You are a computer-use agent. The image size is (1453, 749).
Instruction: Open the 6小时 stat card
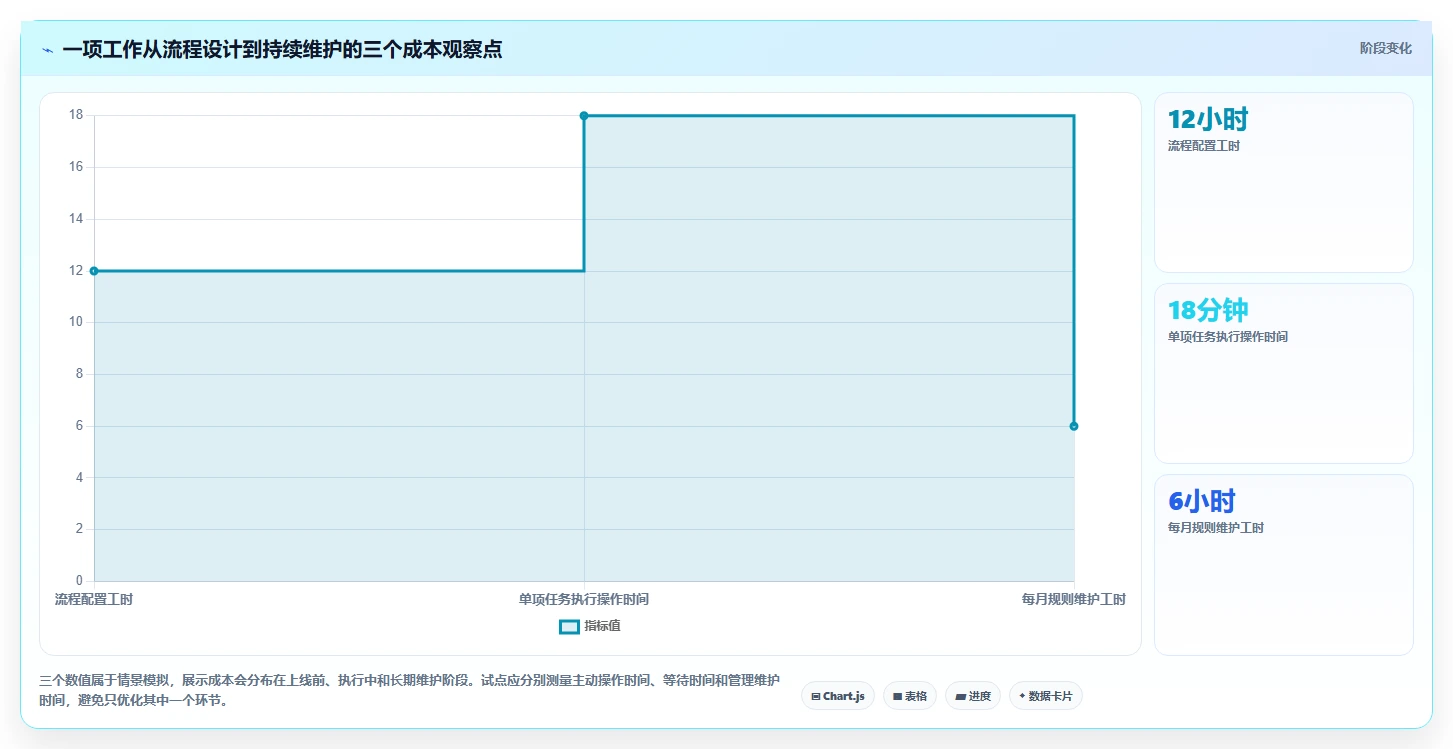pyautogui.click(x=1284, y=564)
